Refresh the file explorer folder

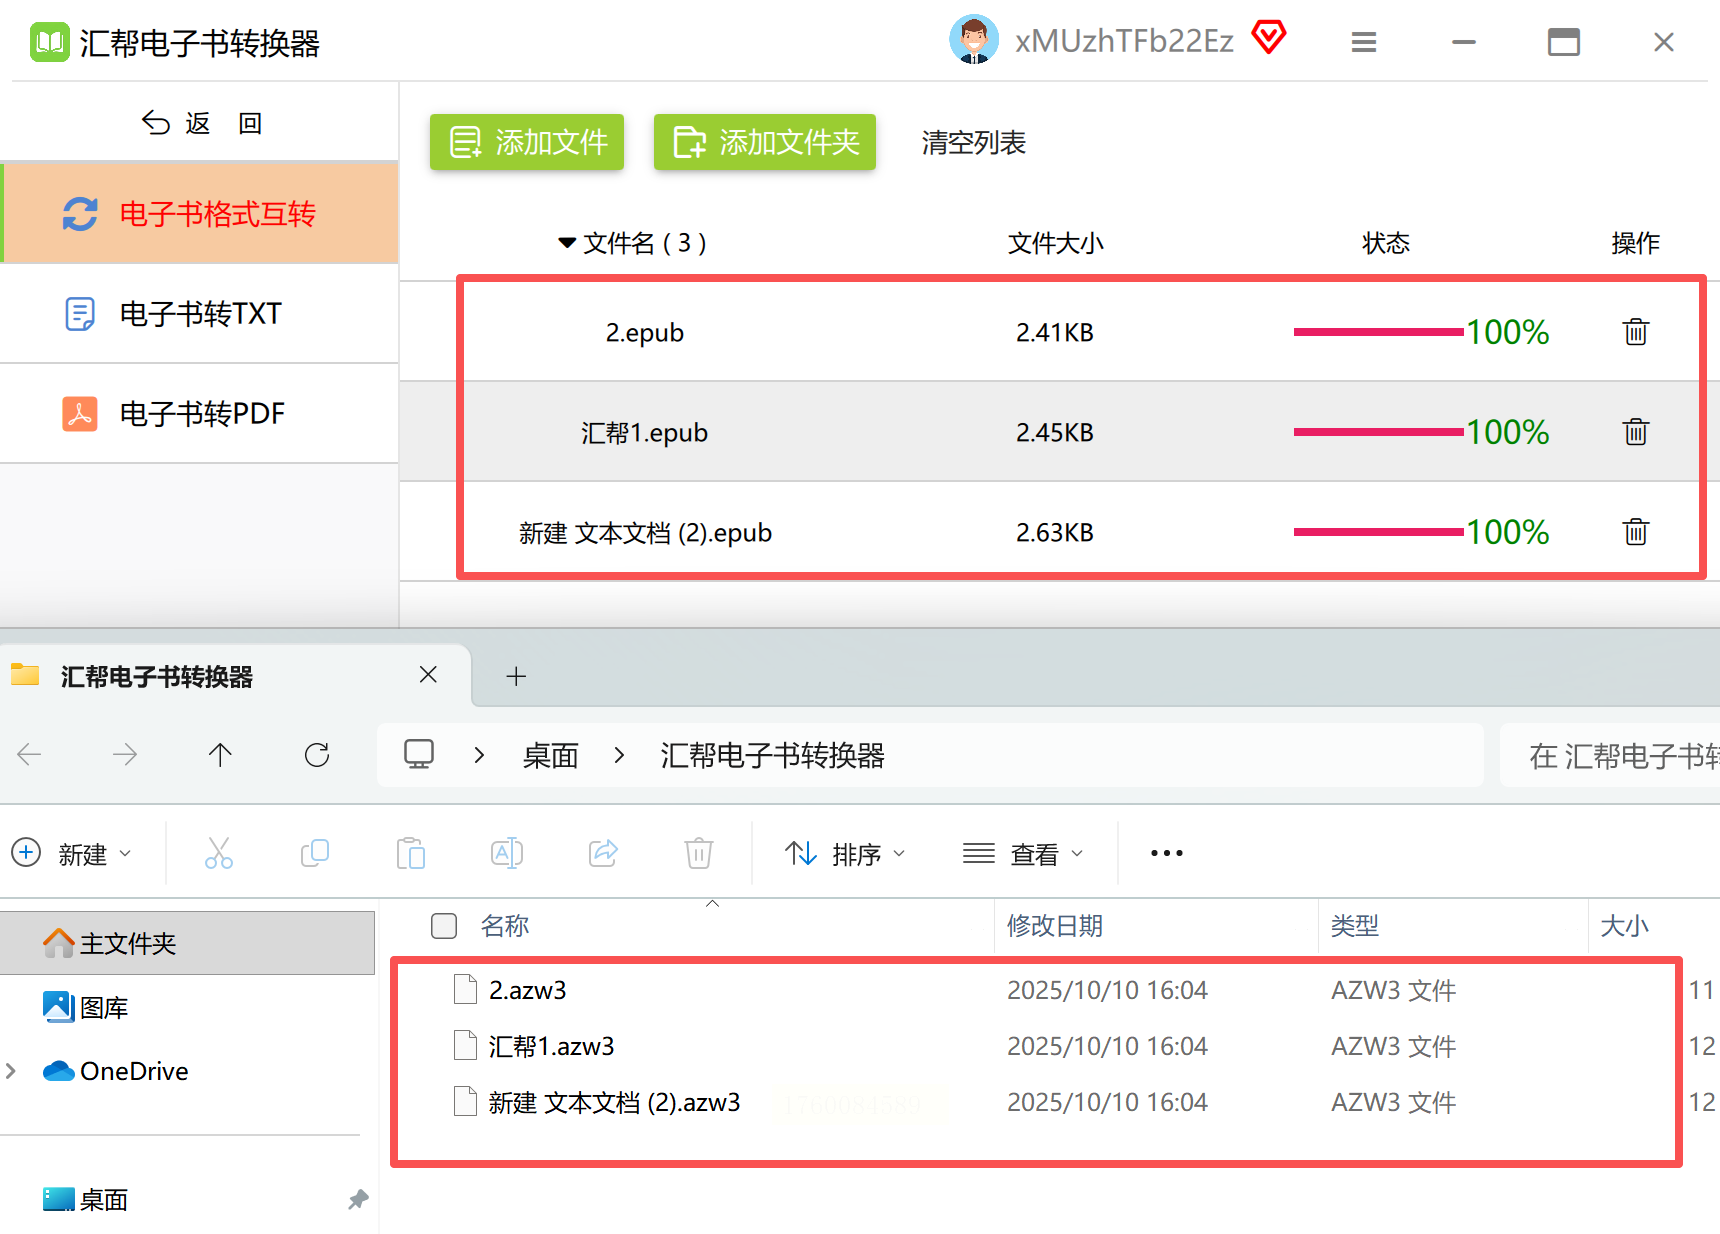coord(317,755)
